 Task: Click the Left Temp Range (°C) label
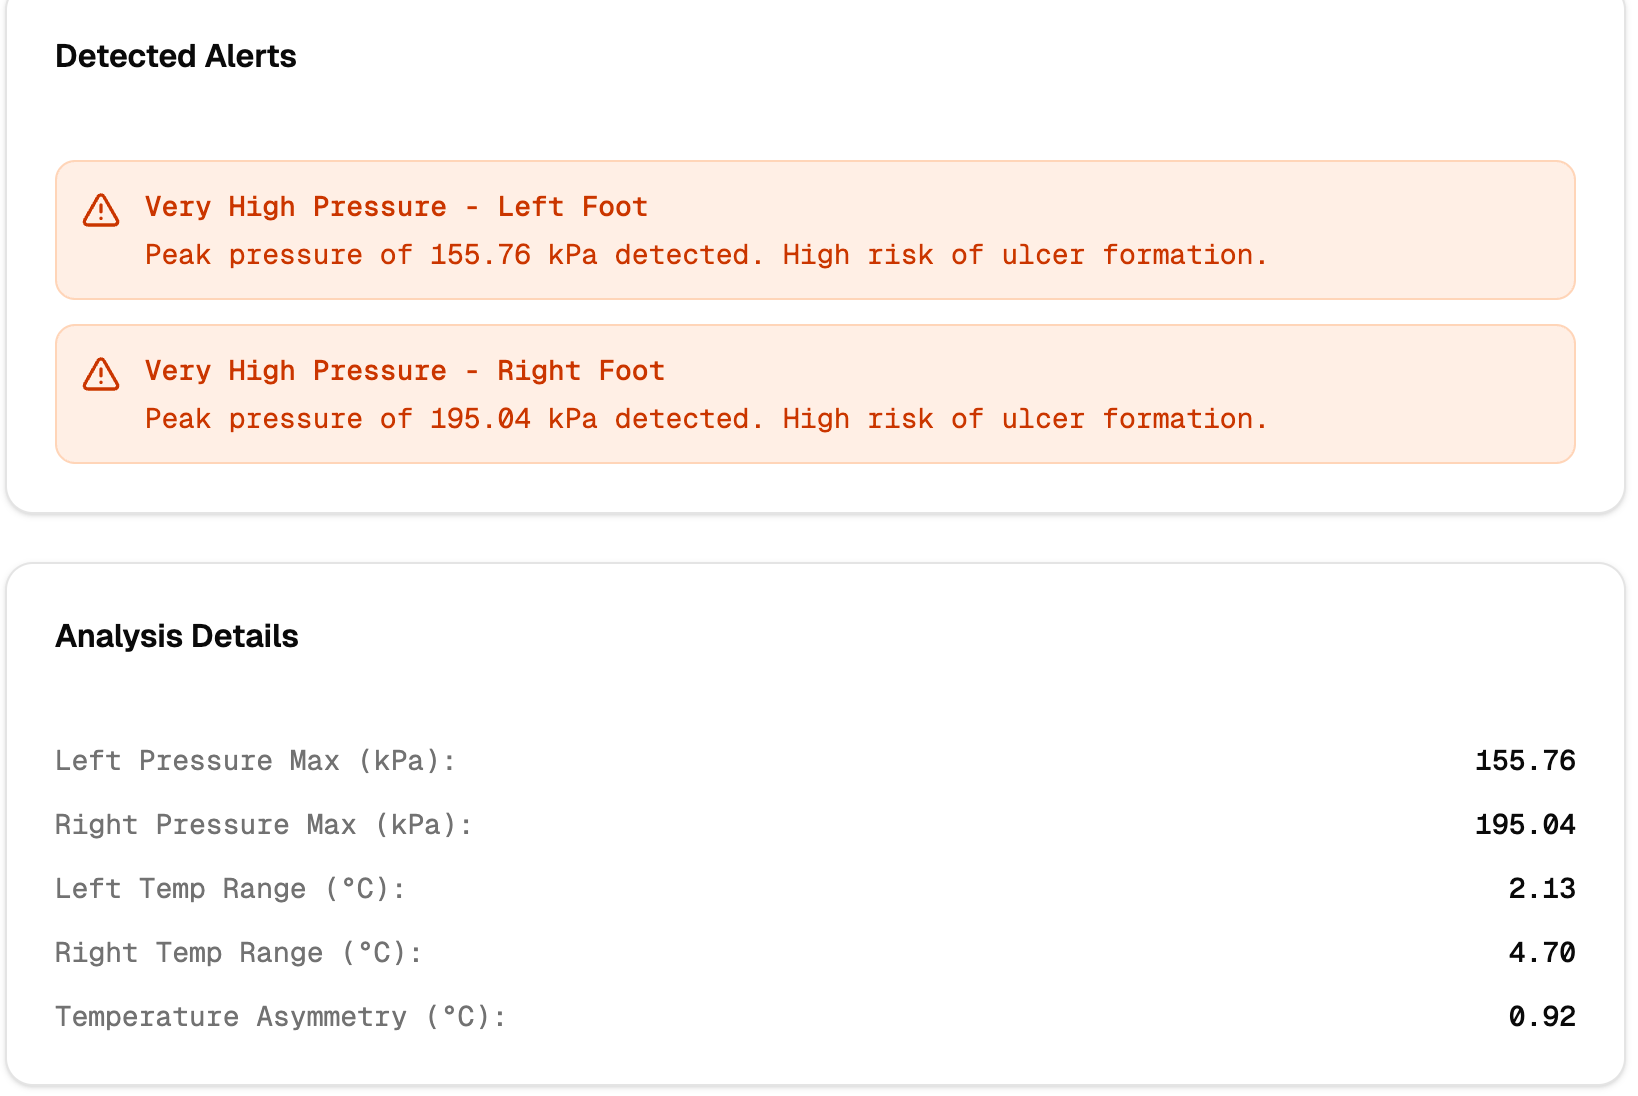pyautogui.click(x=230, y=889)
